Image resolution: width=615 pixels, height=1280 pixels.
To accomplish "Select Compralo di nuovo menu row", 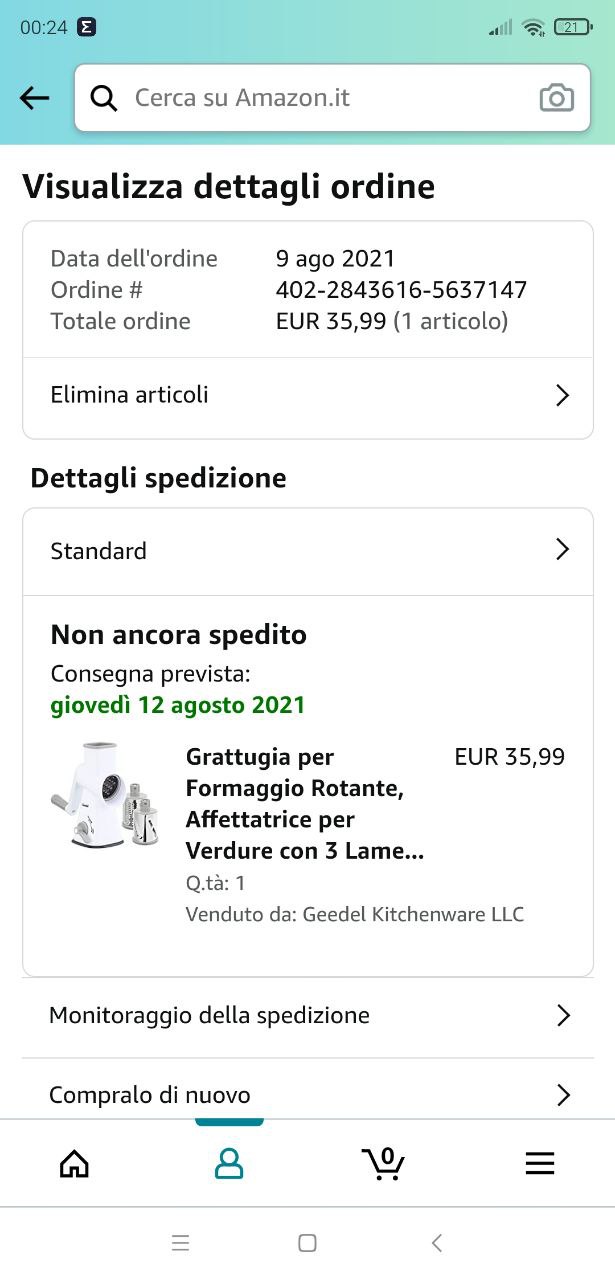I will 308,1091.
